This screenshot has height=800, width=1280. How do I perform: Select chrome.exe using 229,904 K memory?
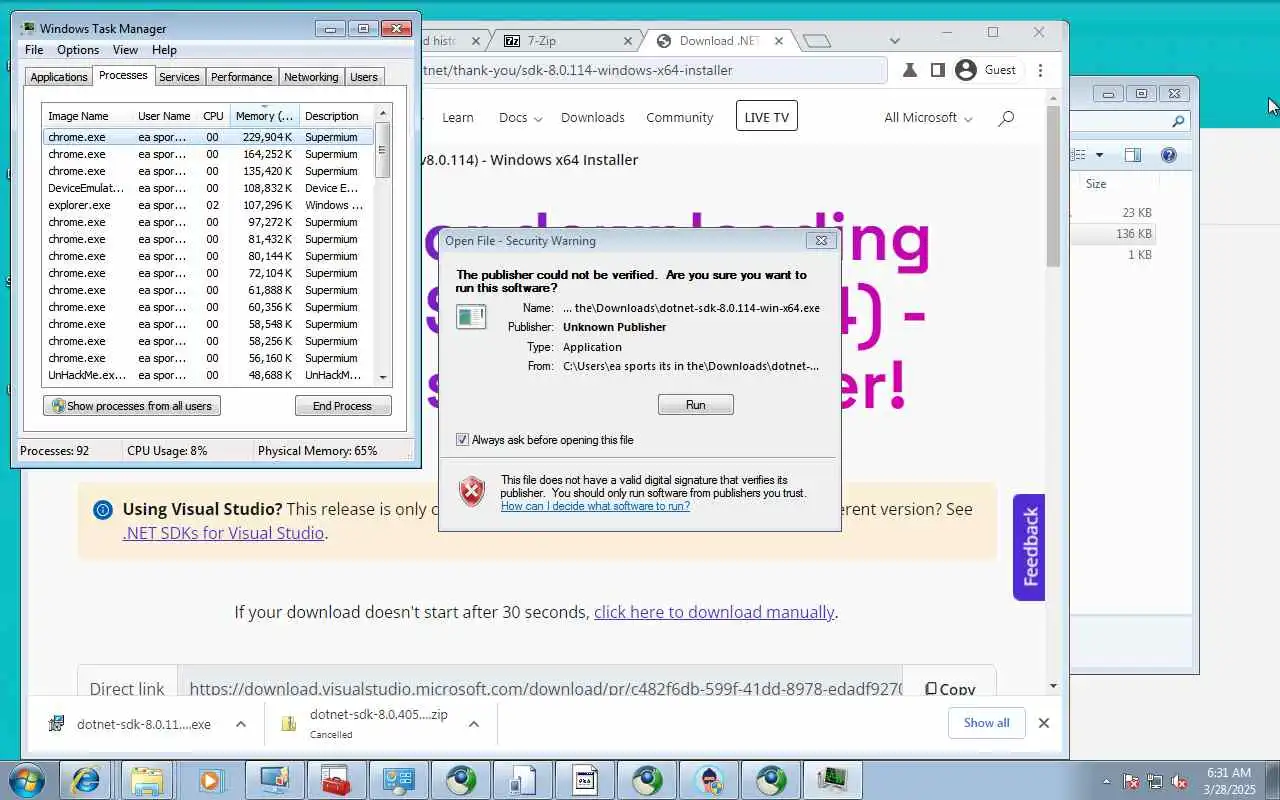[208, 137]
